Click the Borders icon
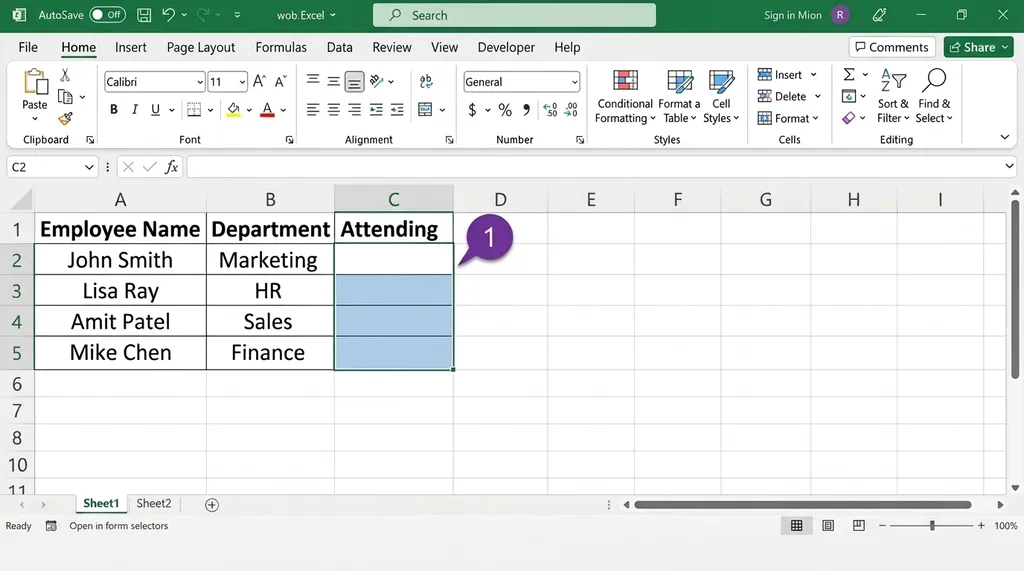The width and height of the screenshot is (1024, 571). 194,110
